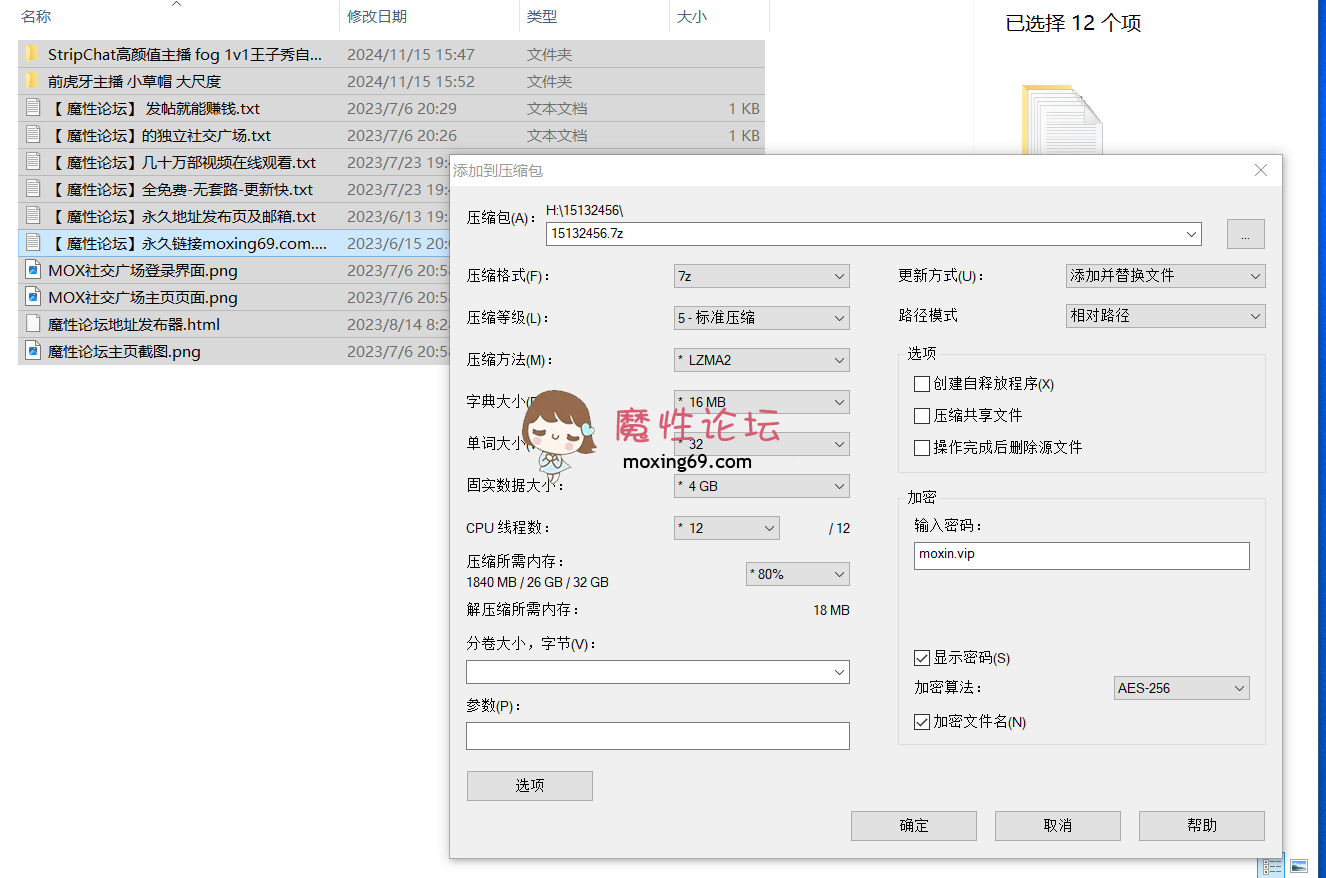1326x878 pixels.
Task: Sort files by the 修改日期 column header
Action: [377, 17]
